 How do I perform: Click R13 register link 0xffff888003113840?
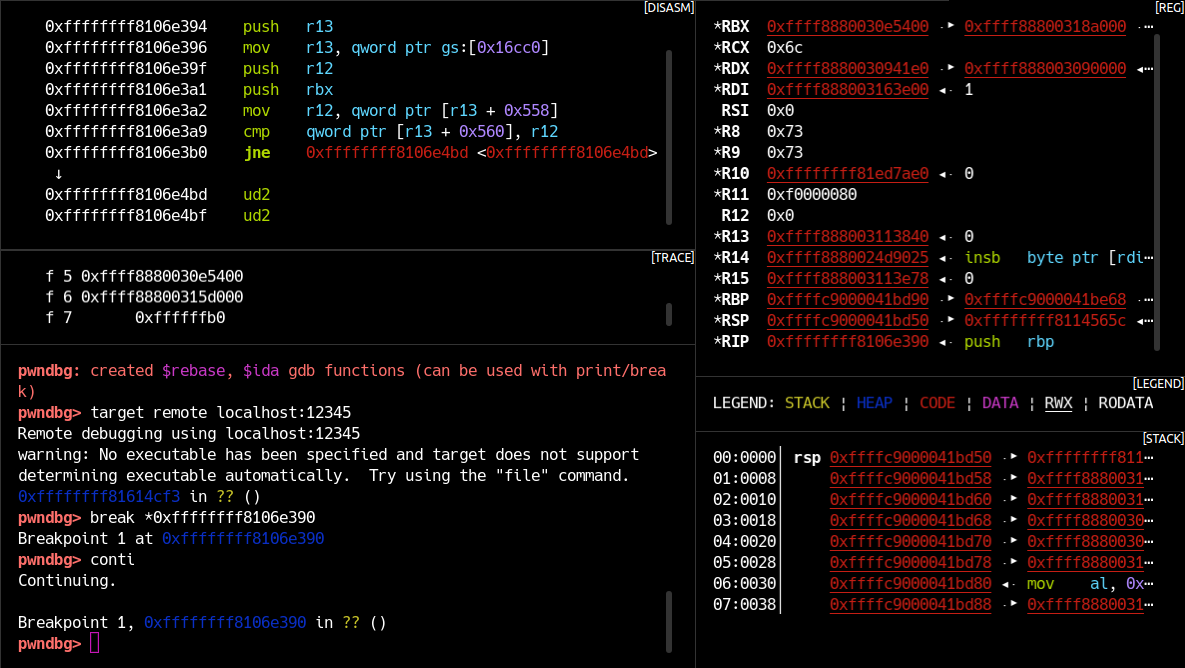tap(848, 236)
